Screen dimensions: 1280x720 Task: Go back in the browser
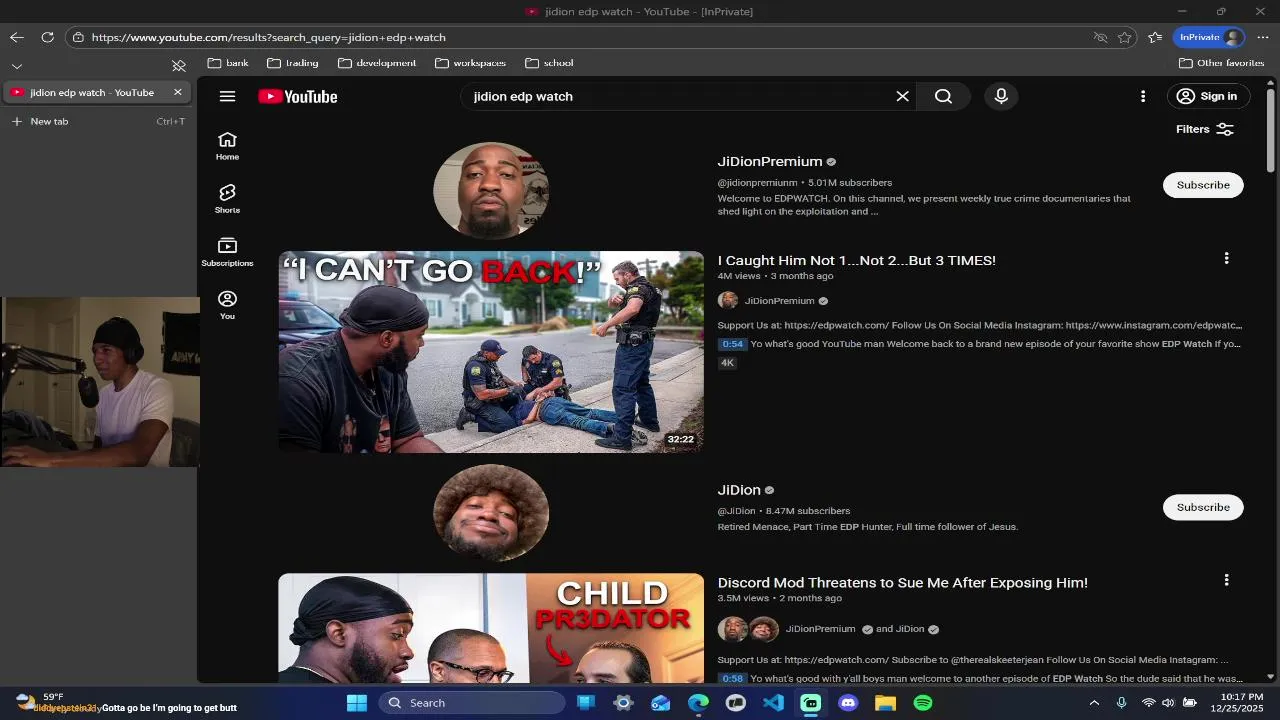(x=16, y=37)
